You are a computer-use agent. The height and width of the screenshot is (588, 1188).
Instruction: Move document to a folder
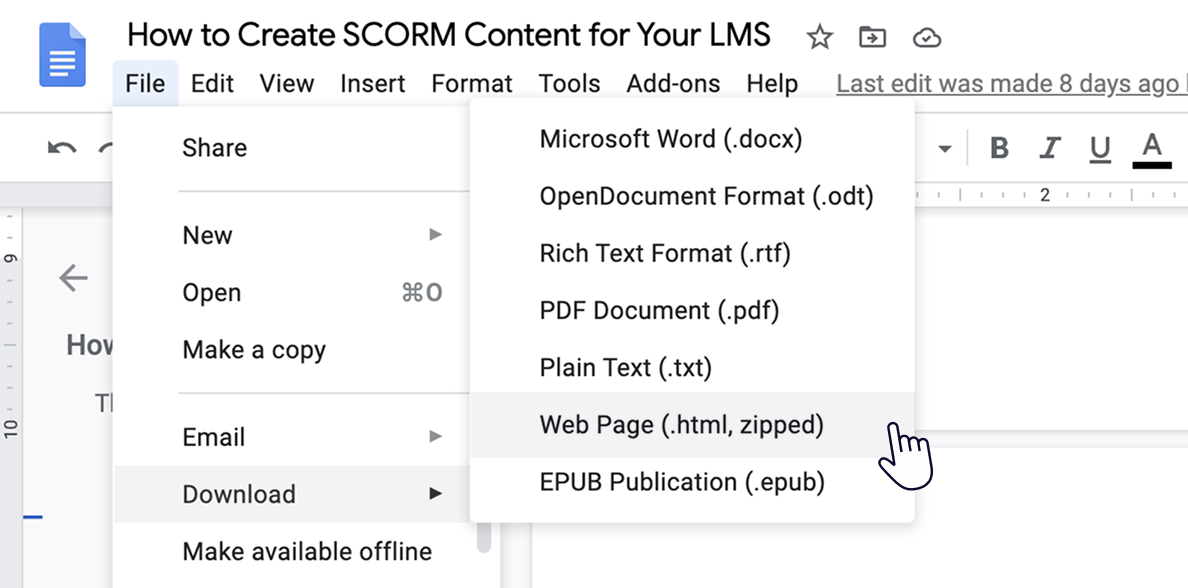tap(872, 36)
